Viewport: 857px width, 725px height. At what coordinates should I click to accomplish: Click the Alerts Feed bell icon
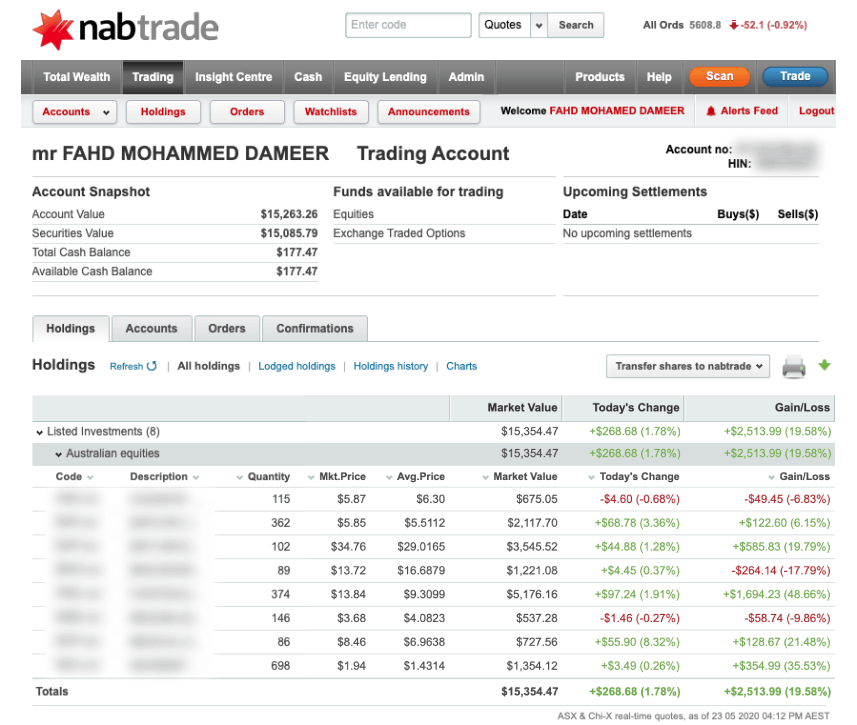[711, 112]
